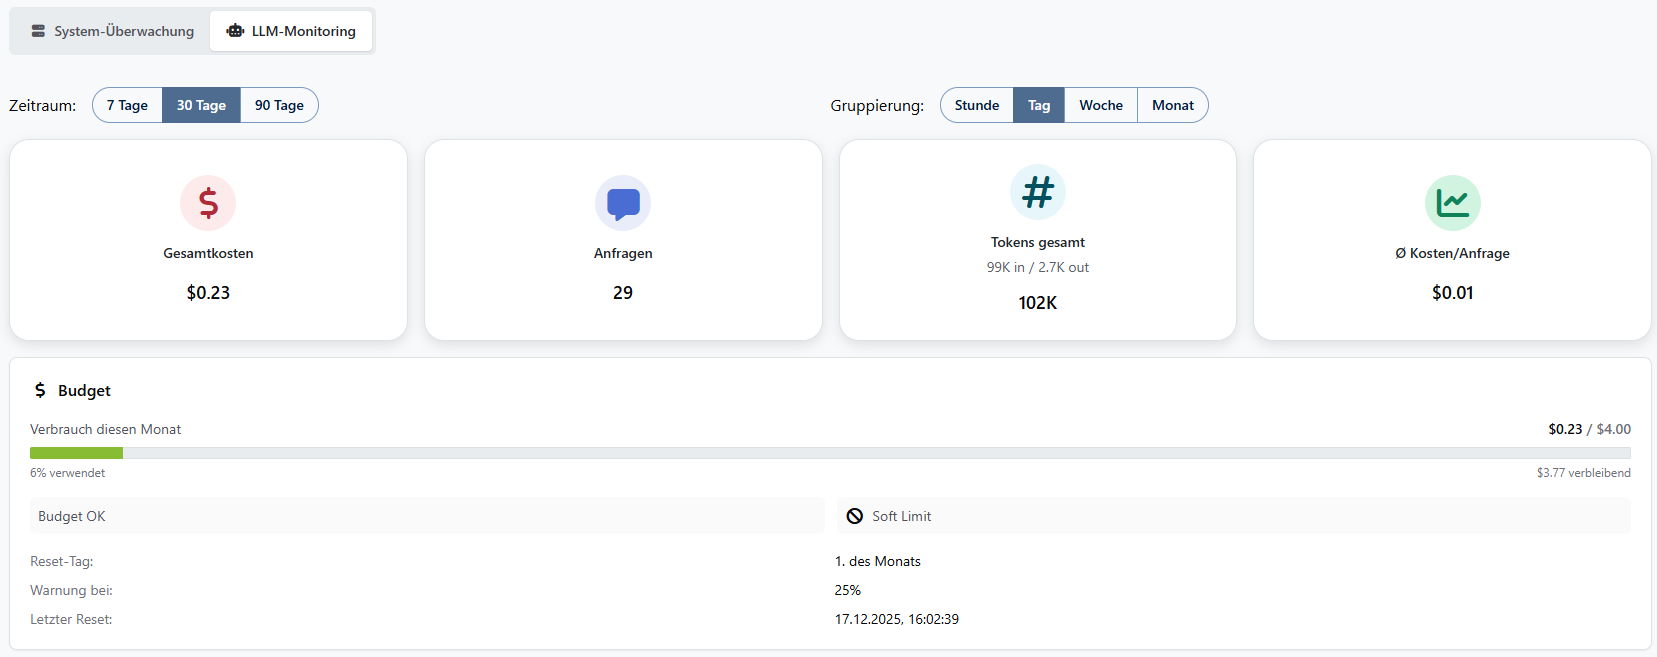Group data by Stunde
Image resolution: width=1657 pixels, height=657 pixels.
977,105
